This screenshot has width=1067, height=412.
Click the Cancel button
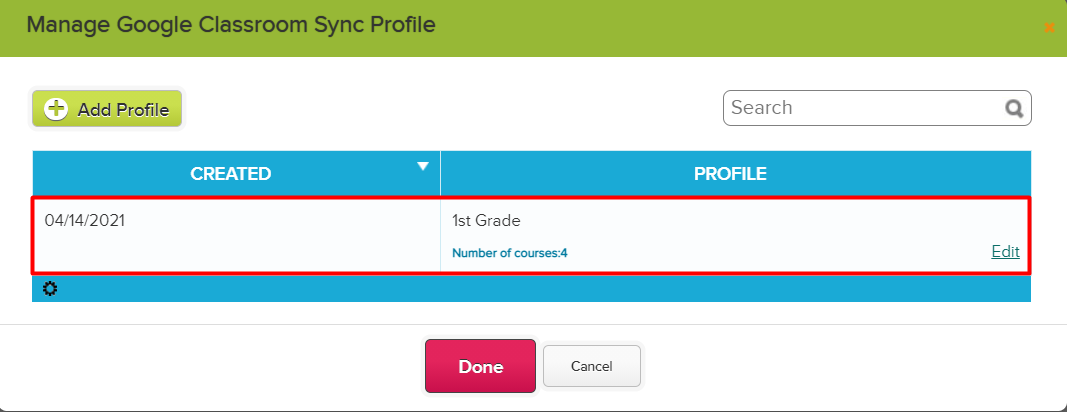tap(591, 366)
